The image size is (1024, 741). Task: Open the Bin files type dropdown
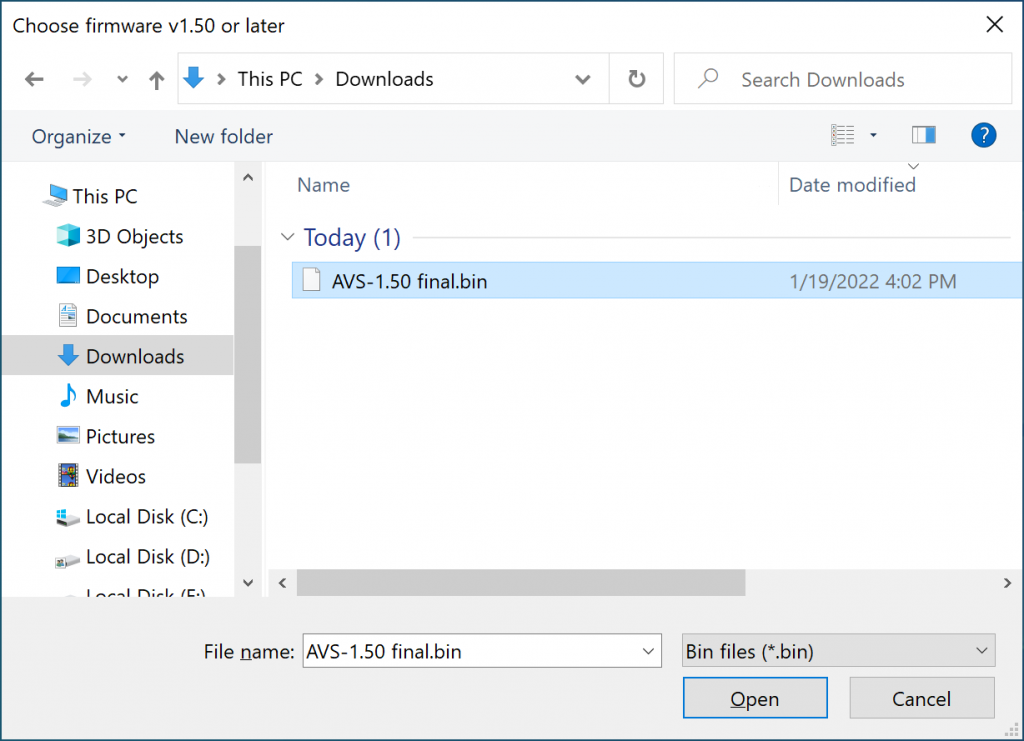pyautogui.click(x=838, y=652)
